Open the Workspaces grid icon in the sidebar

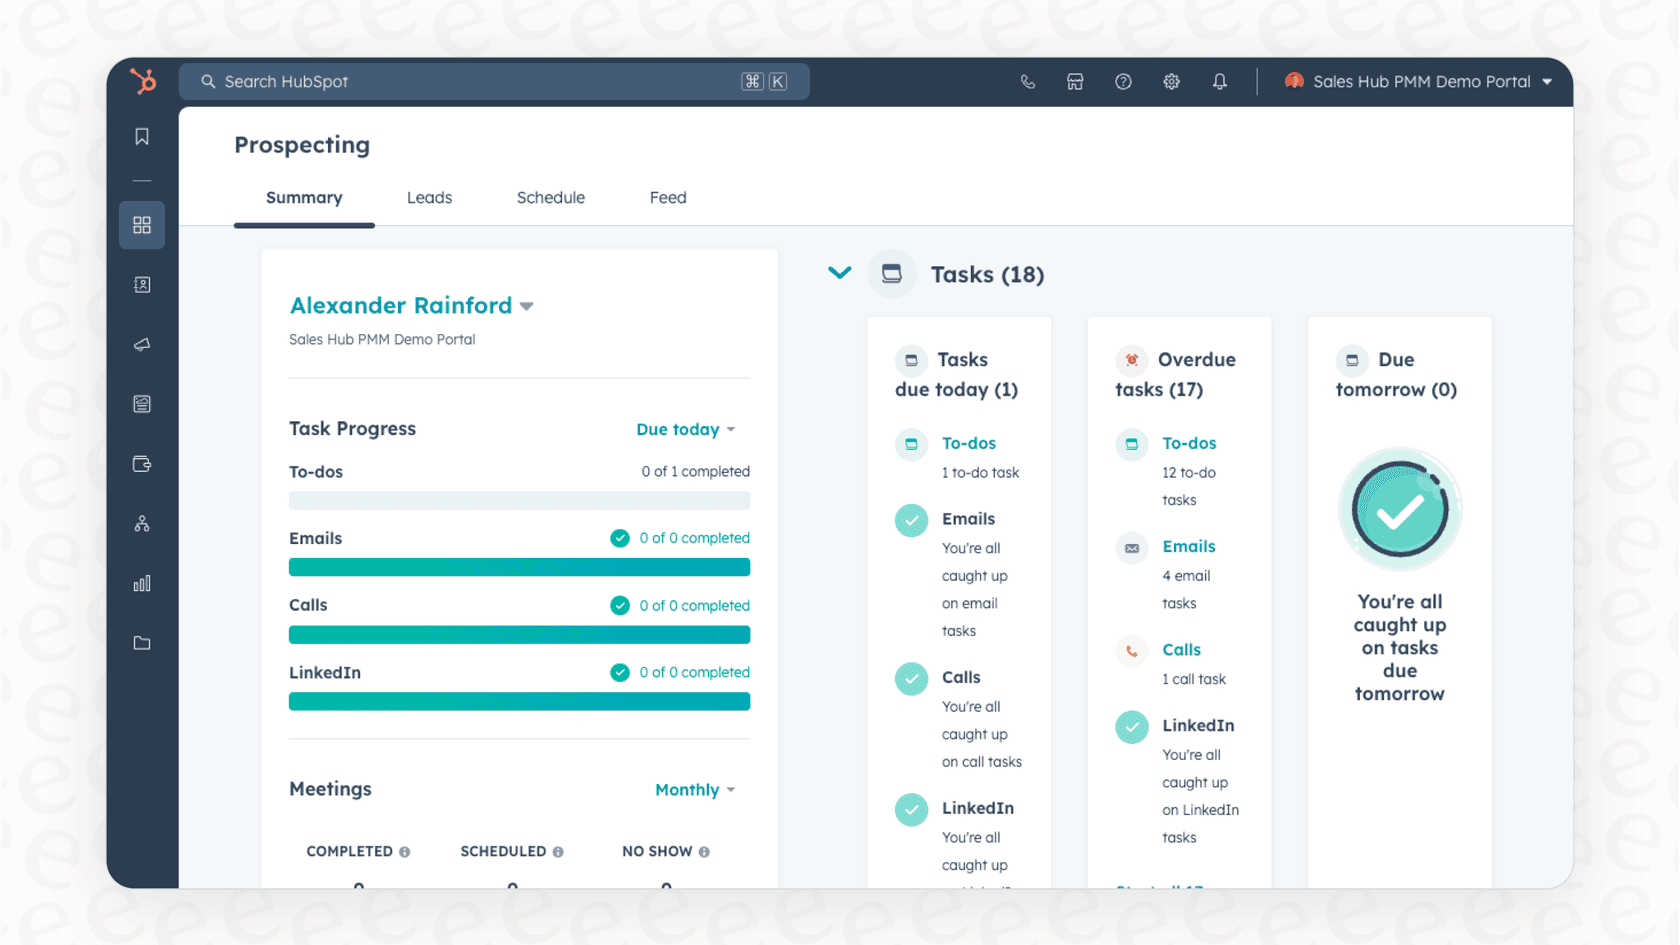(x=141, y=224)
